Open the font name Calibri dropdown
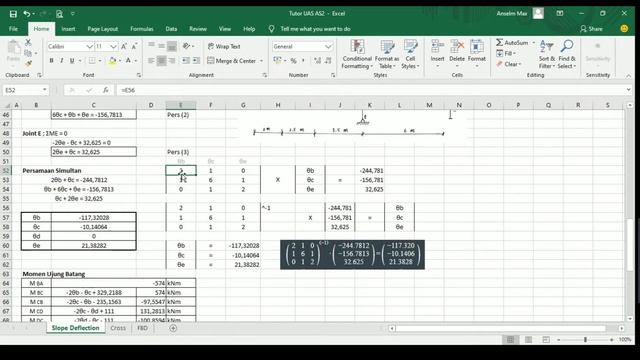This screenshot has width=640, height=360. tap(89, 47)
